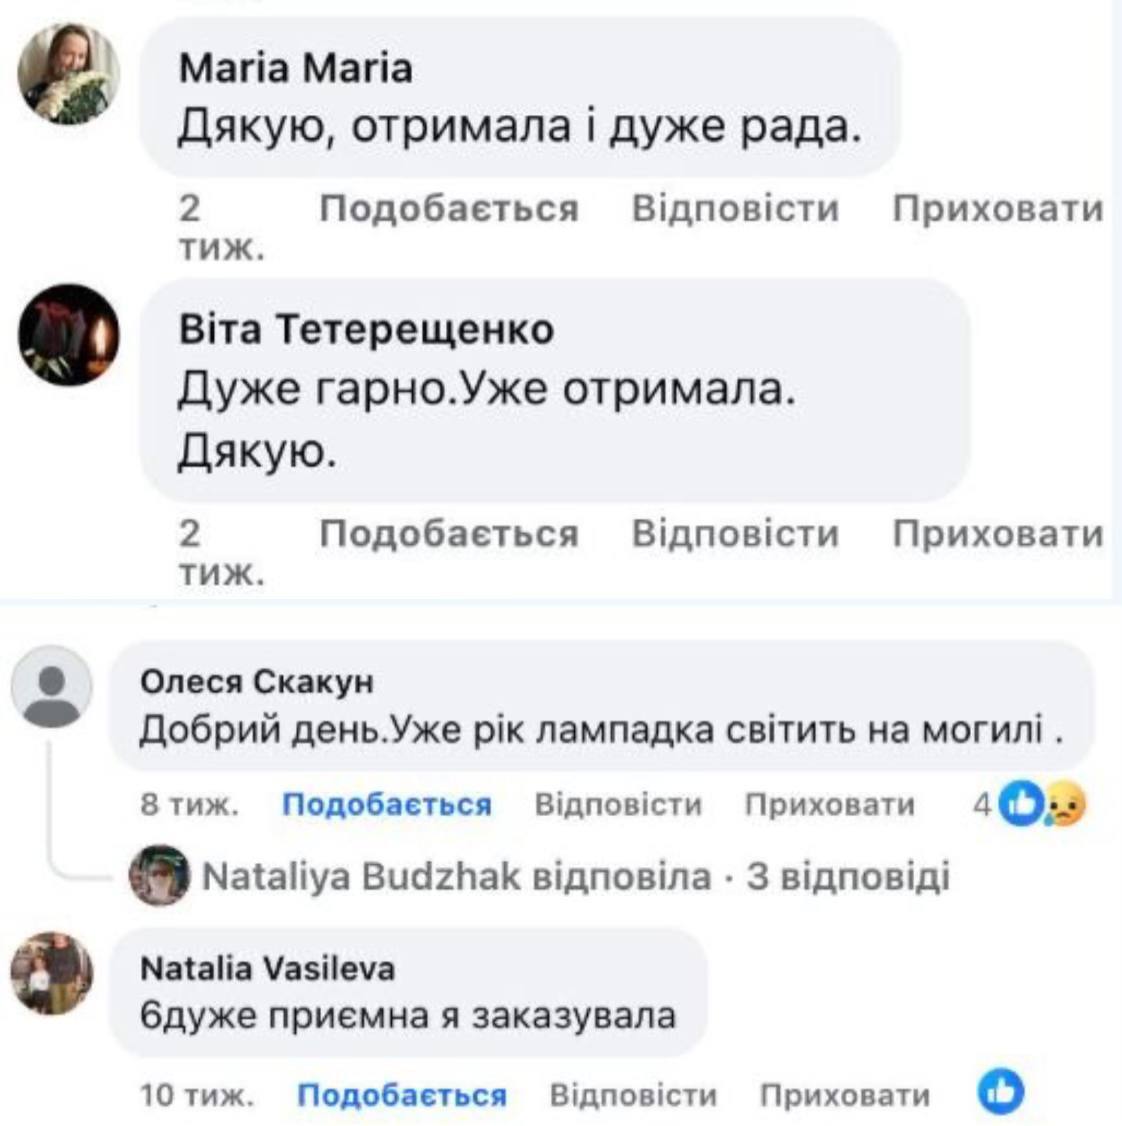This screenshot has height=1126, width=1122.
Task: Click Nataliya Budzhak's small reply avatar
Action: pyautogui.click(x=159, y=875)
